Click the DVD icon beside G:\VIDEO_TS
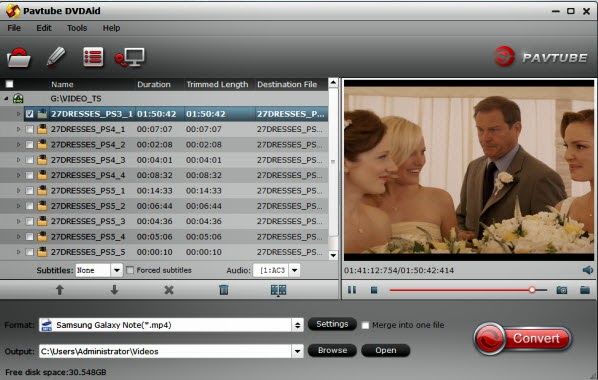Viewport: 598px width, 380px height. tap(18, 98)
